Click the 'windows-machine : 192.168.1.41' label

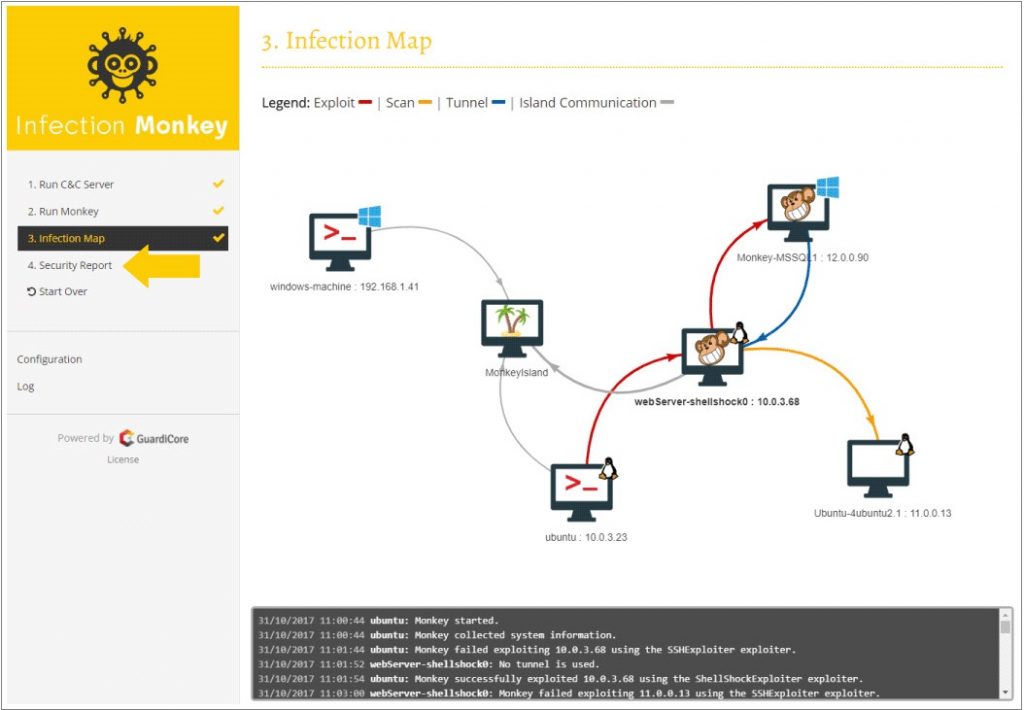[344, 287]
